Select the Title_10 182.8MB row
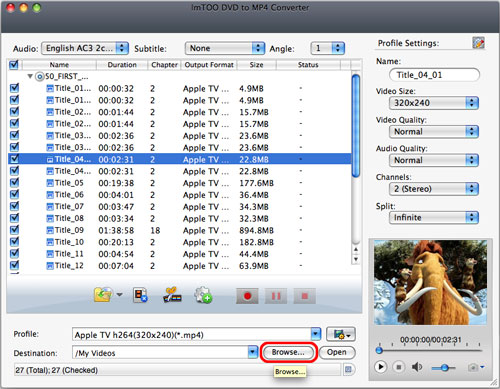Image resolution: width=500 pixels, height=389 pixels. point(179,242)
